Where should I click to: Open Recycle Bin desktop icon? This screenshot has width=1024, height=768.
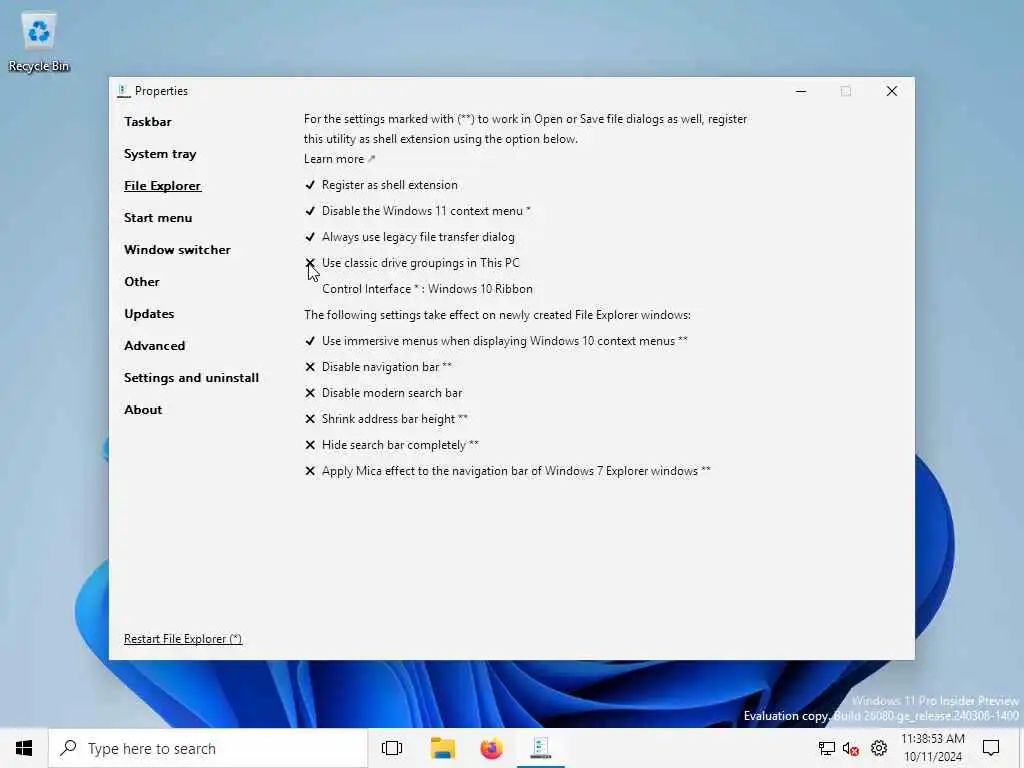click(39, 42)
